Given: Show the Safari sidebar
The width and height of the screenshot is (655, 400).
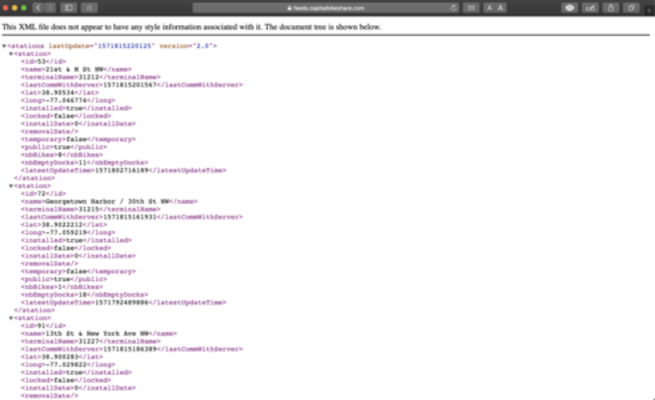Looking at the screenshot, I should (70, 7).
